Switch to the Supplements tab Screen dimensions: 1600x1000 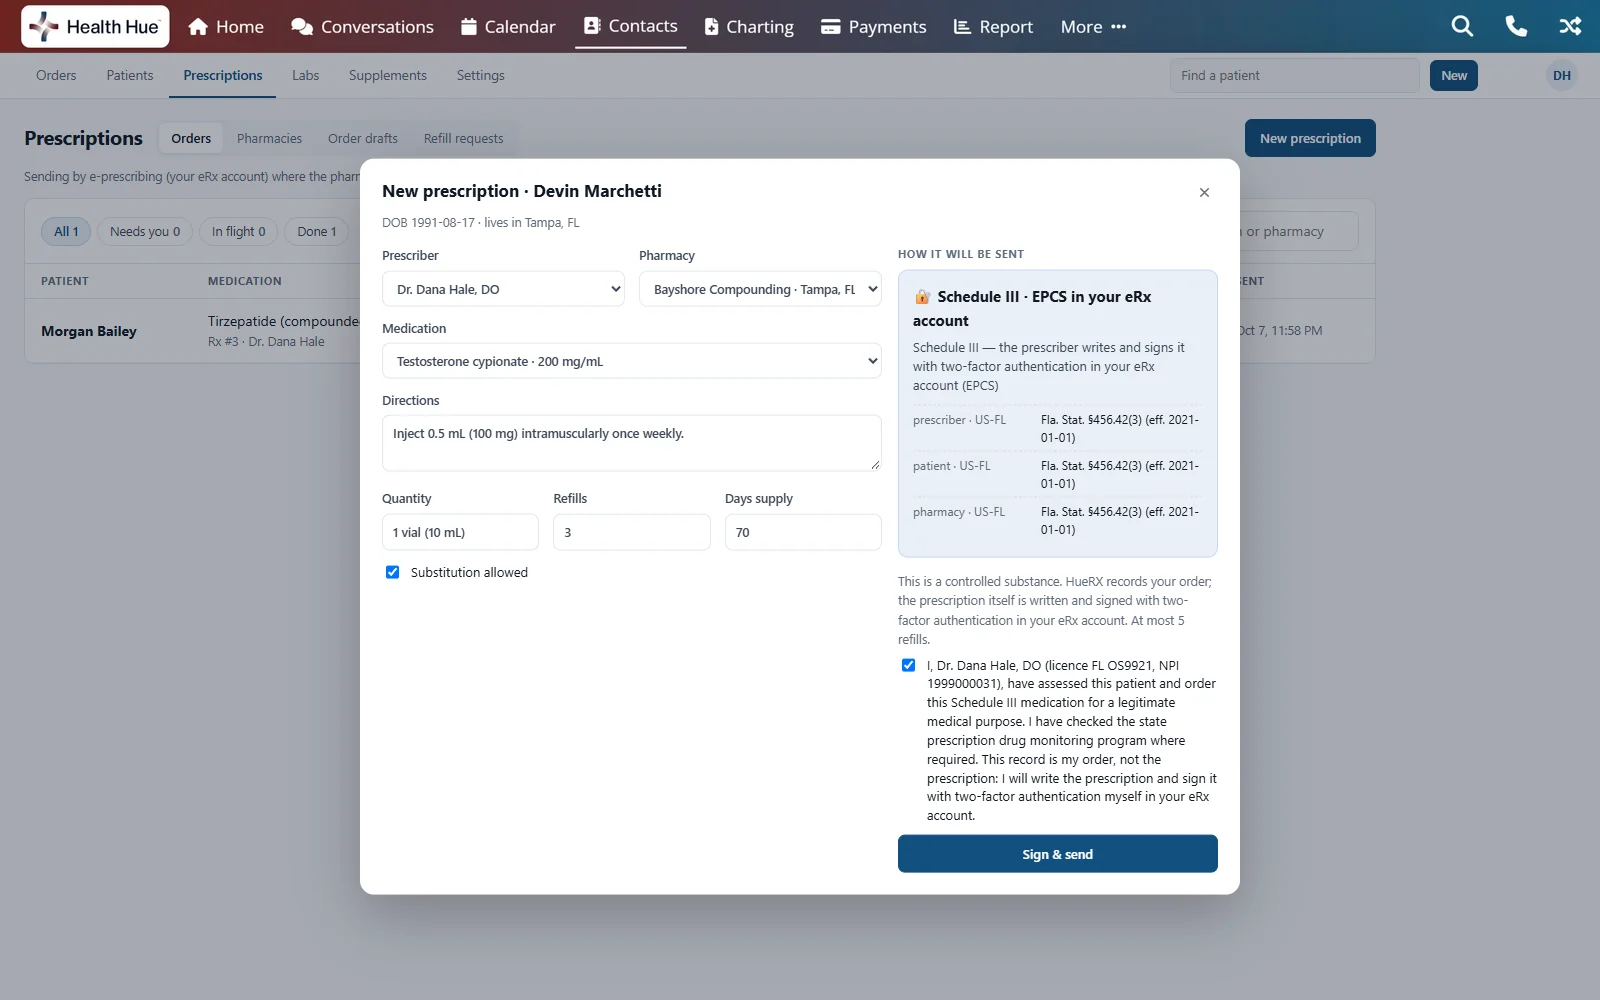[x=387, y=75]
